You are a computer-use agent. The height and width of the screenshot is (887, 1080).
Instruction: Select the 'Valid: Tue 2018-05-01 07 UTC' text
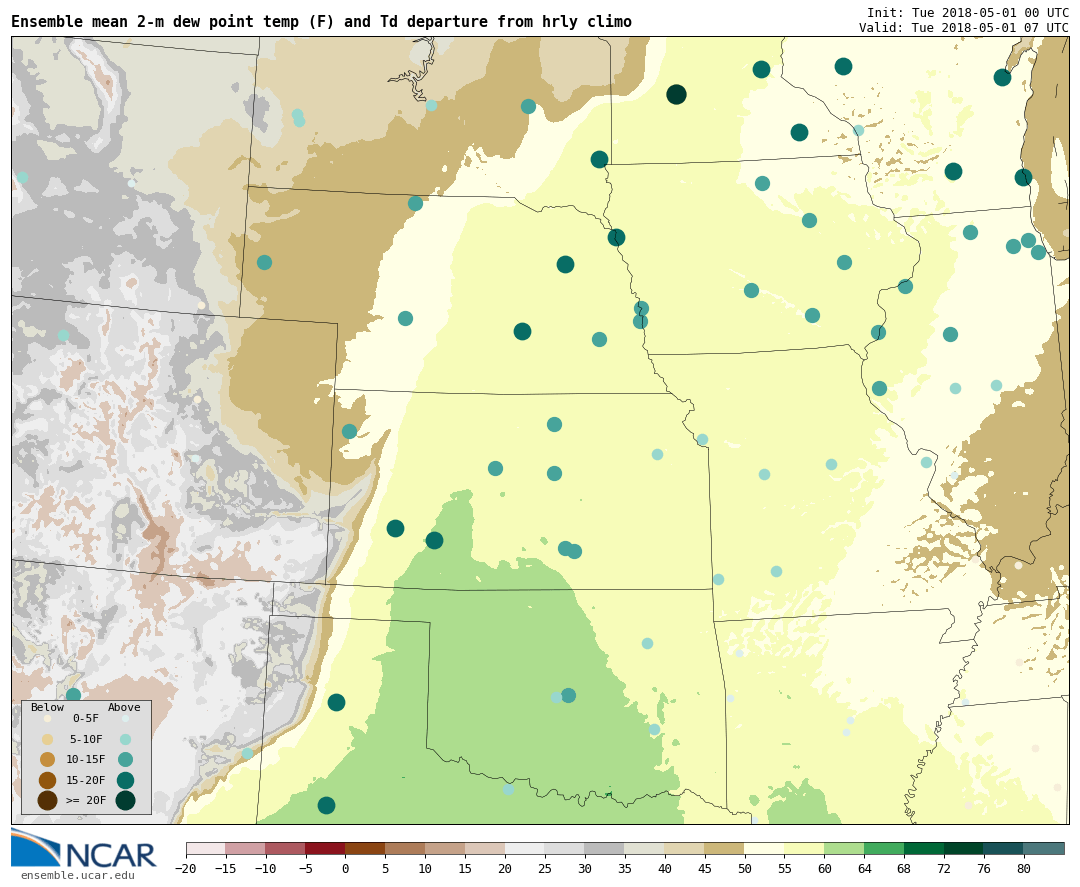tap(964, 28)
